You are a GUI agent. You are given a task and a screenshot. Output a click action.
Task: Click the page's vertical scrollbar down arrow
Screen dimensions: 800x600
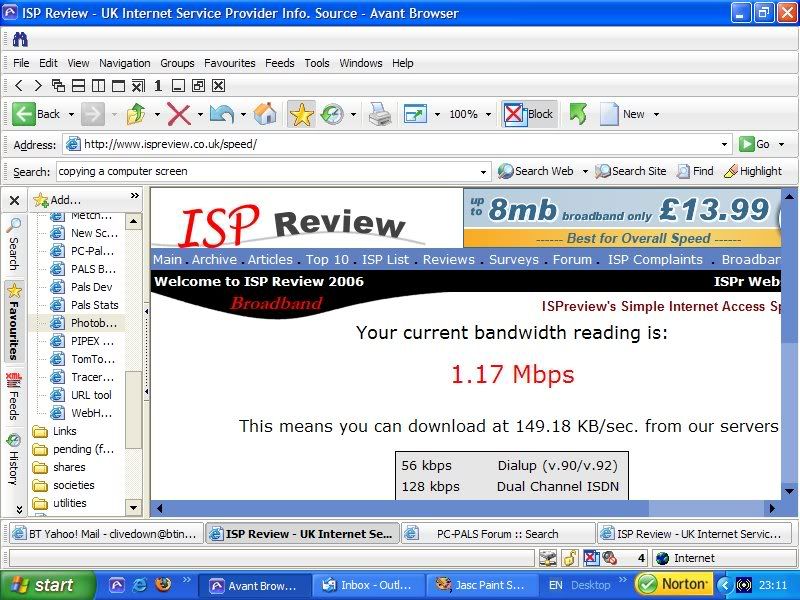point(789,492)
